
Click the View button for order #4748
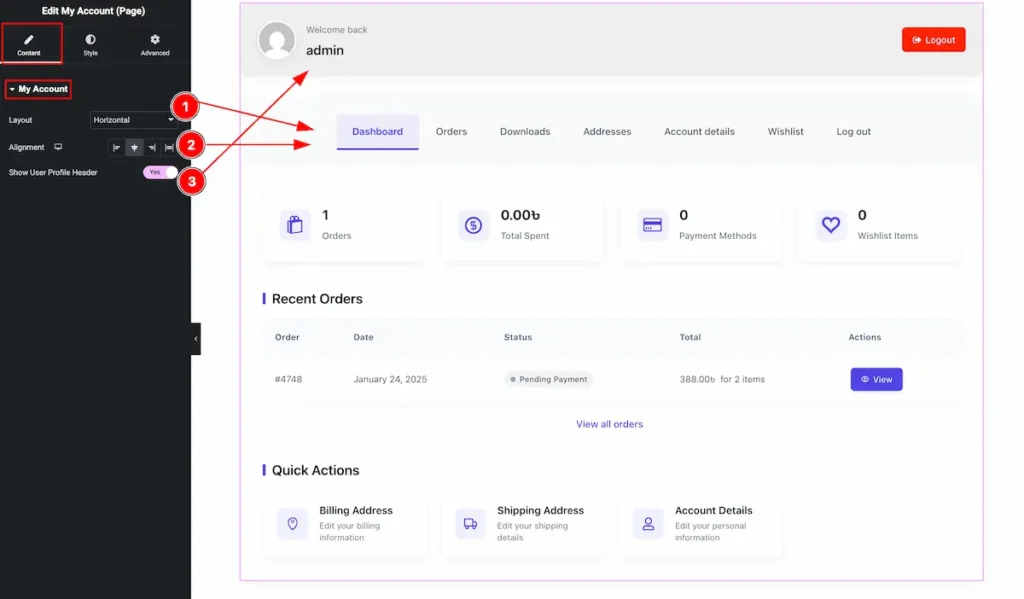pos(876,380)
